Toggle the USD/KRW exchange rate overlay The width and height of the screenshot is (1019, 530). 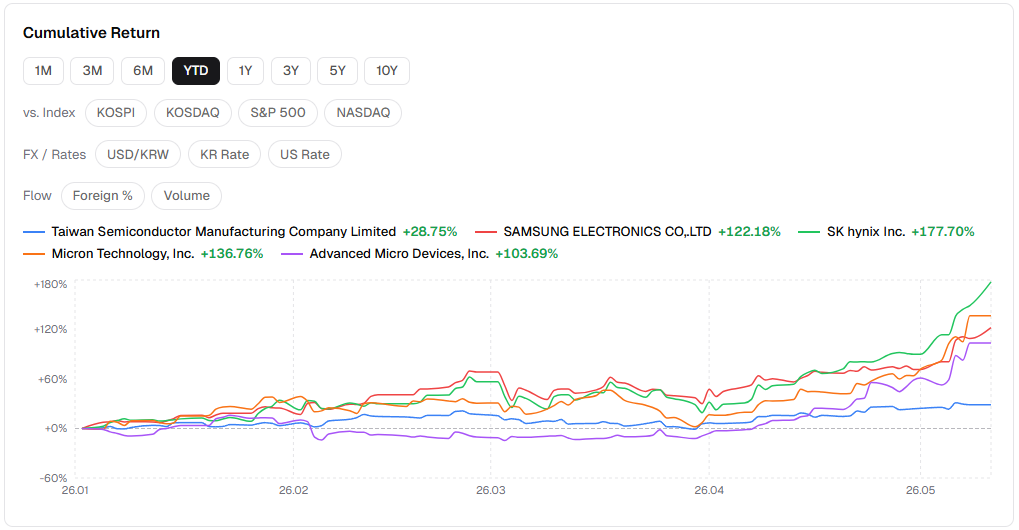click(x=138, y=155)
